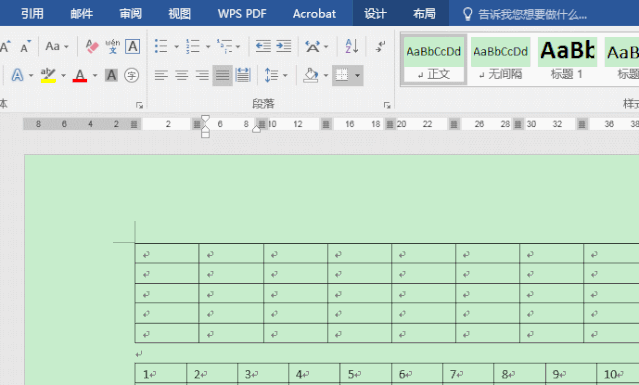Open line and paragraph spacing
Screen dimensions: 639x385
[271, 75]
